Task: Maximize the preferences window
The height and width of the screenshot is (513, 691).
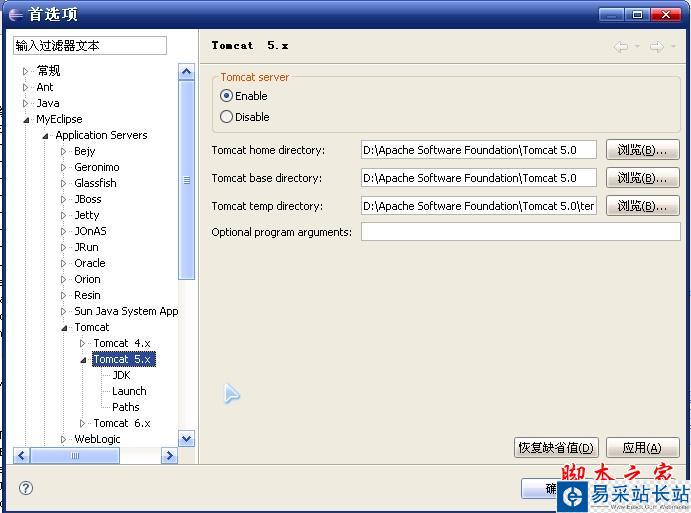Action: pos(637,15)
